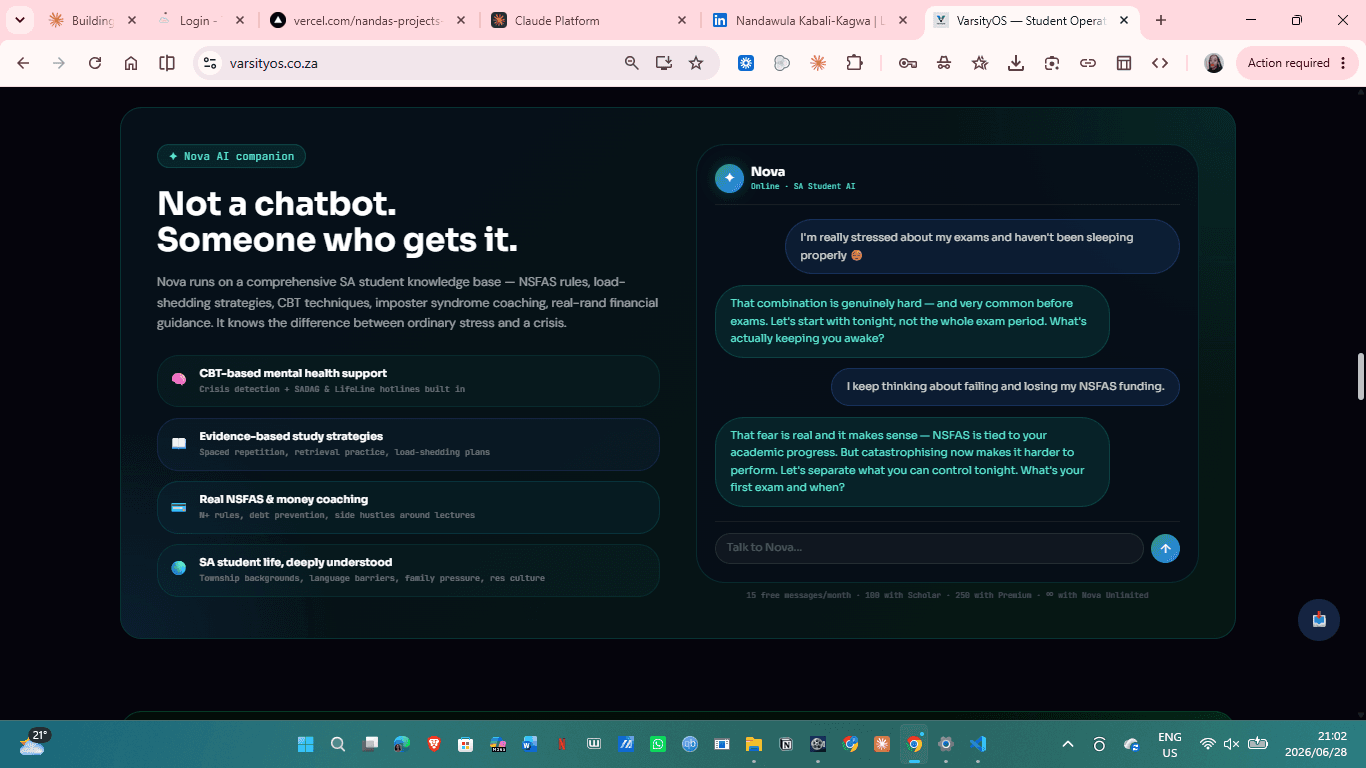
Task: Open the floating inbox widget button
Action: point(1318,619)
